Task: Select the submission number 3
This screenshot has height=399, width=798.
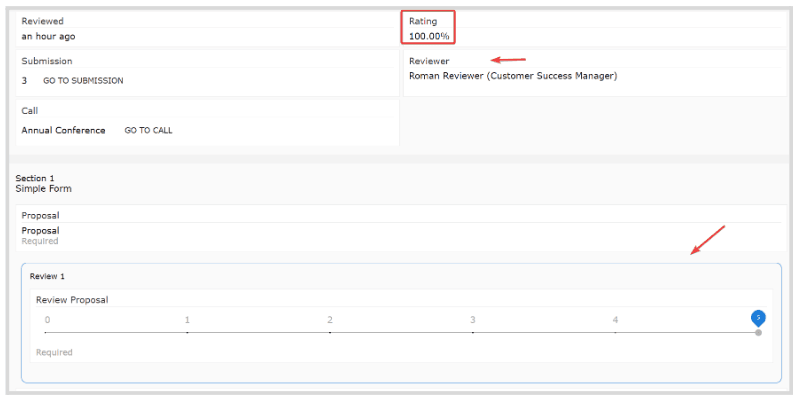Action: point(24,80)
